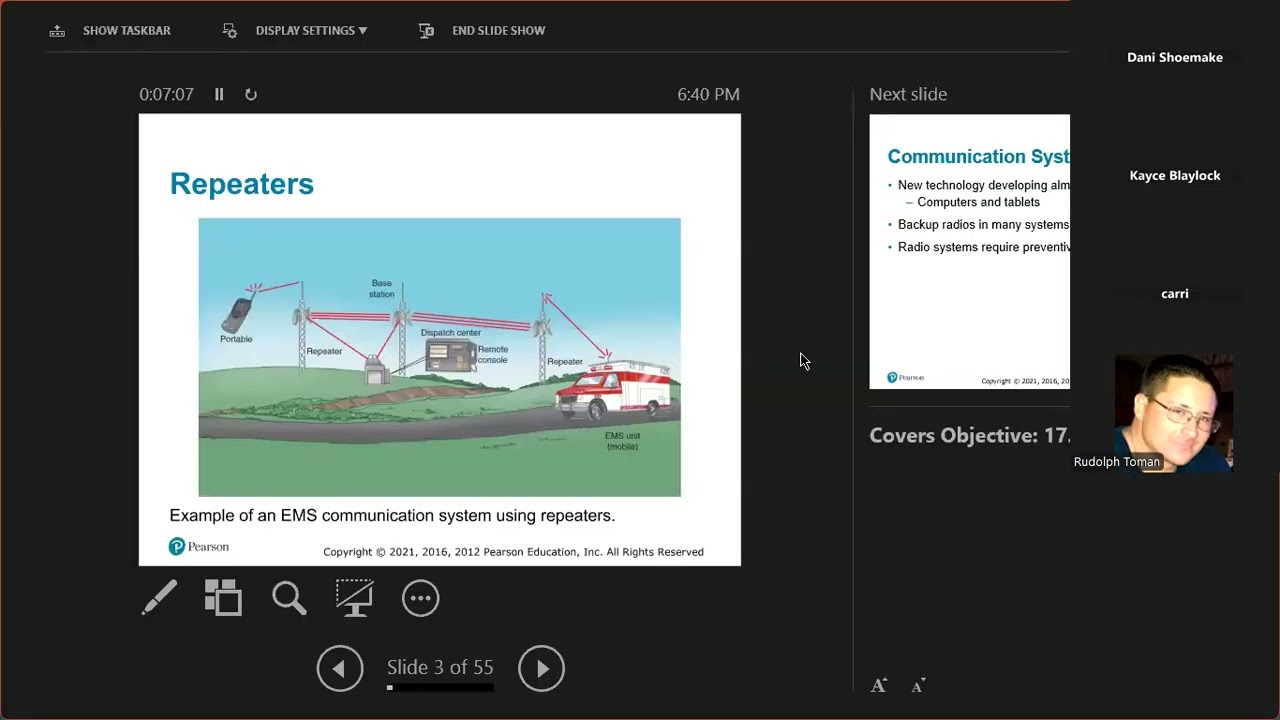Toggle black or unblack slide show

pyautogui.click(x=354, y=598)
